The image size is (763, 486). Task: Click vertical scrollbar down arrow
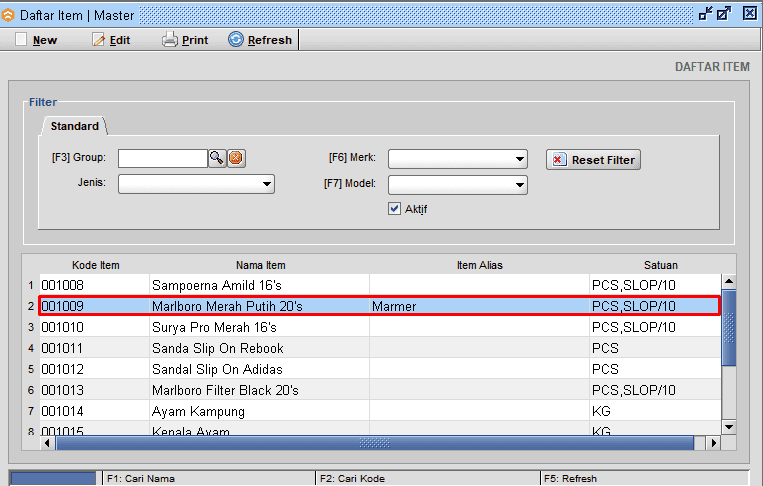728,427
